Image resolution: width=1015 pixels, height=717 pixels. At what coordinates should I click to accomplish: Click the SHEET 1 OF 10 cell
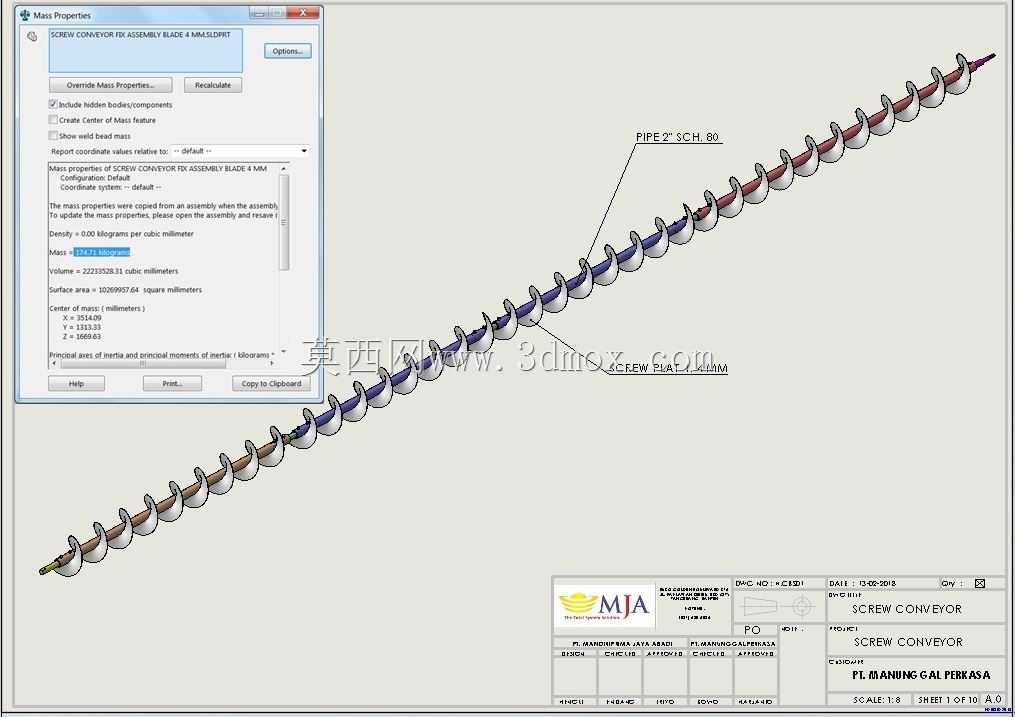(x=948, y=700)
